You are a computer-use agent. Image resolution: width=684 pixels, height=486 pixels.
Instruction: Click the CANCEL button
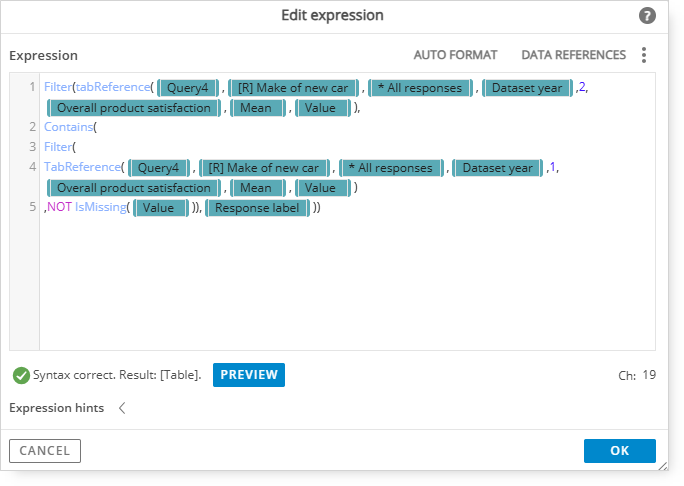point(45,451)
